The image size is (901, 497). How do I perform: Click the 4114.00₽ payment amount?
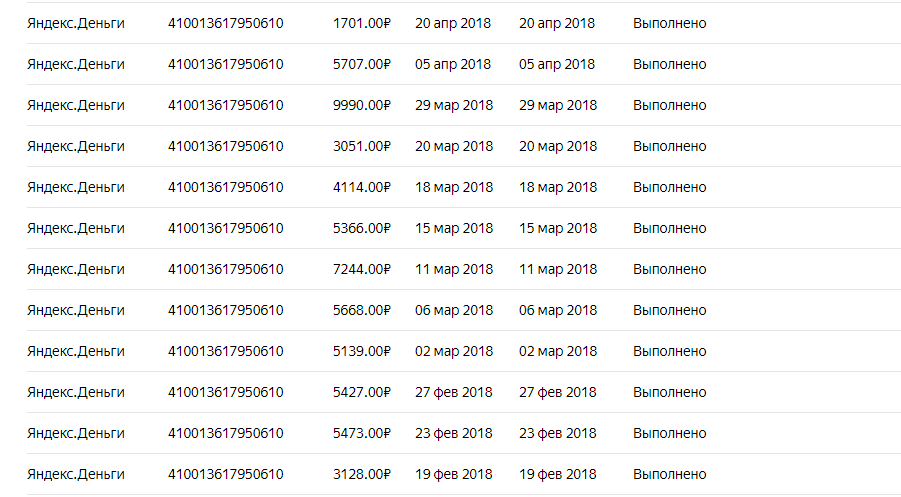(x=361, y=187)
